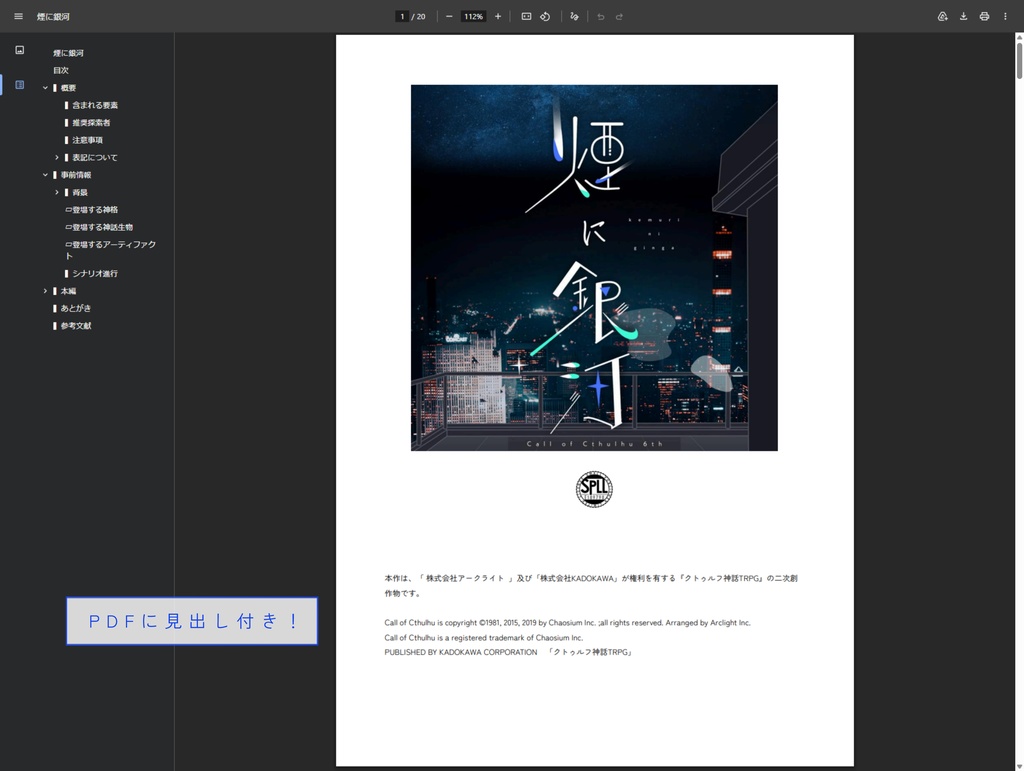Toggle the sidebar with the hamburger icon

pyautogui.click(x=18, y=16)
